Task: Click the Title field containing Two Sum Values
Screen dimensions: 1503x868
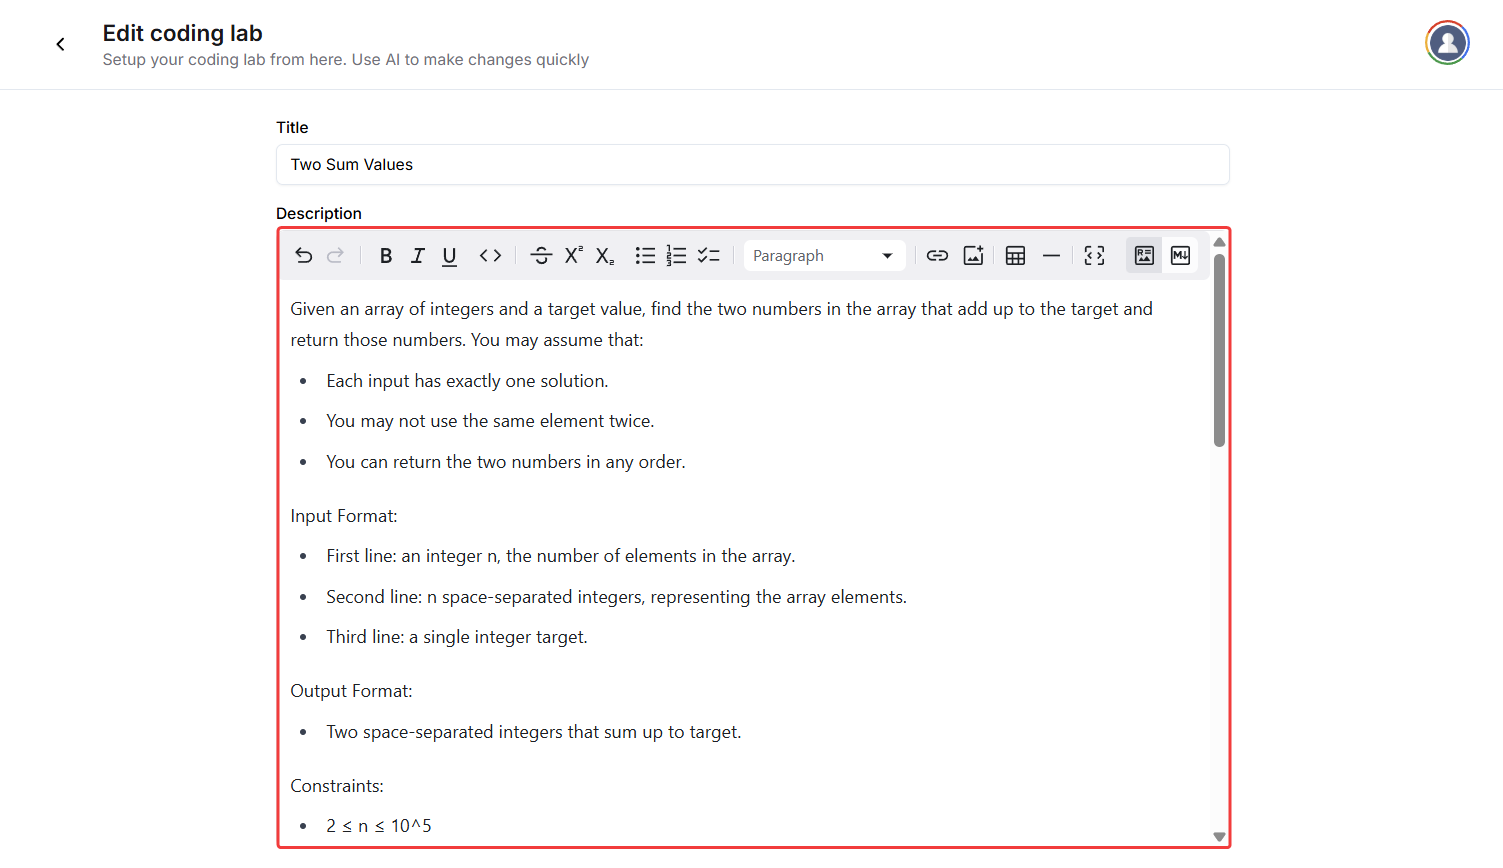Action: pos(752,165)
